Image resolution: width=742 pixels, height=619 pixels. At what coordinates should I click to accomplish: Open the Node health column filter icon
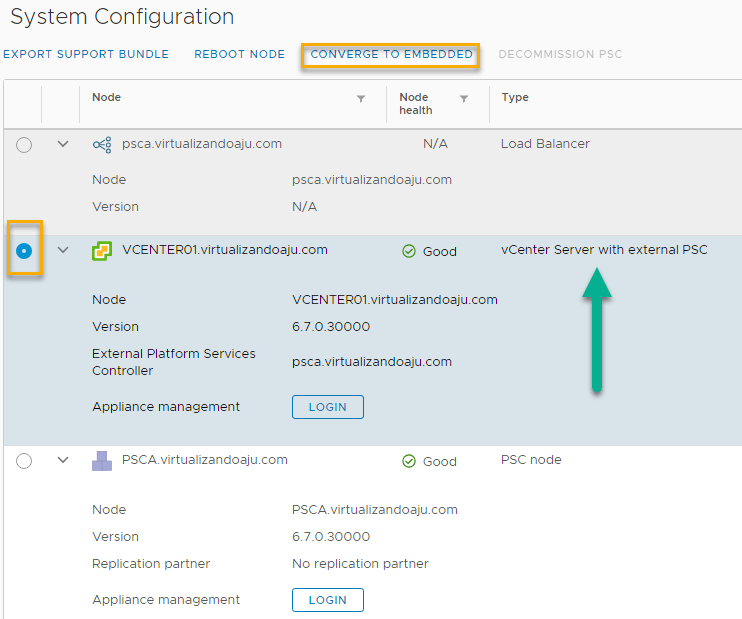pyautogui.click(x=464, y=99)
